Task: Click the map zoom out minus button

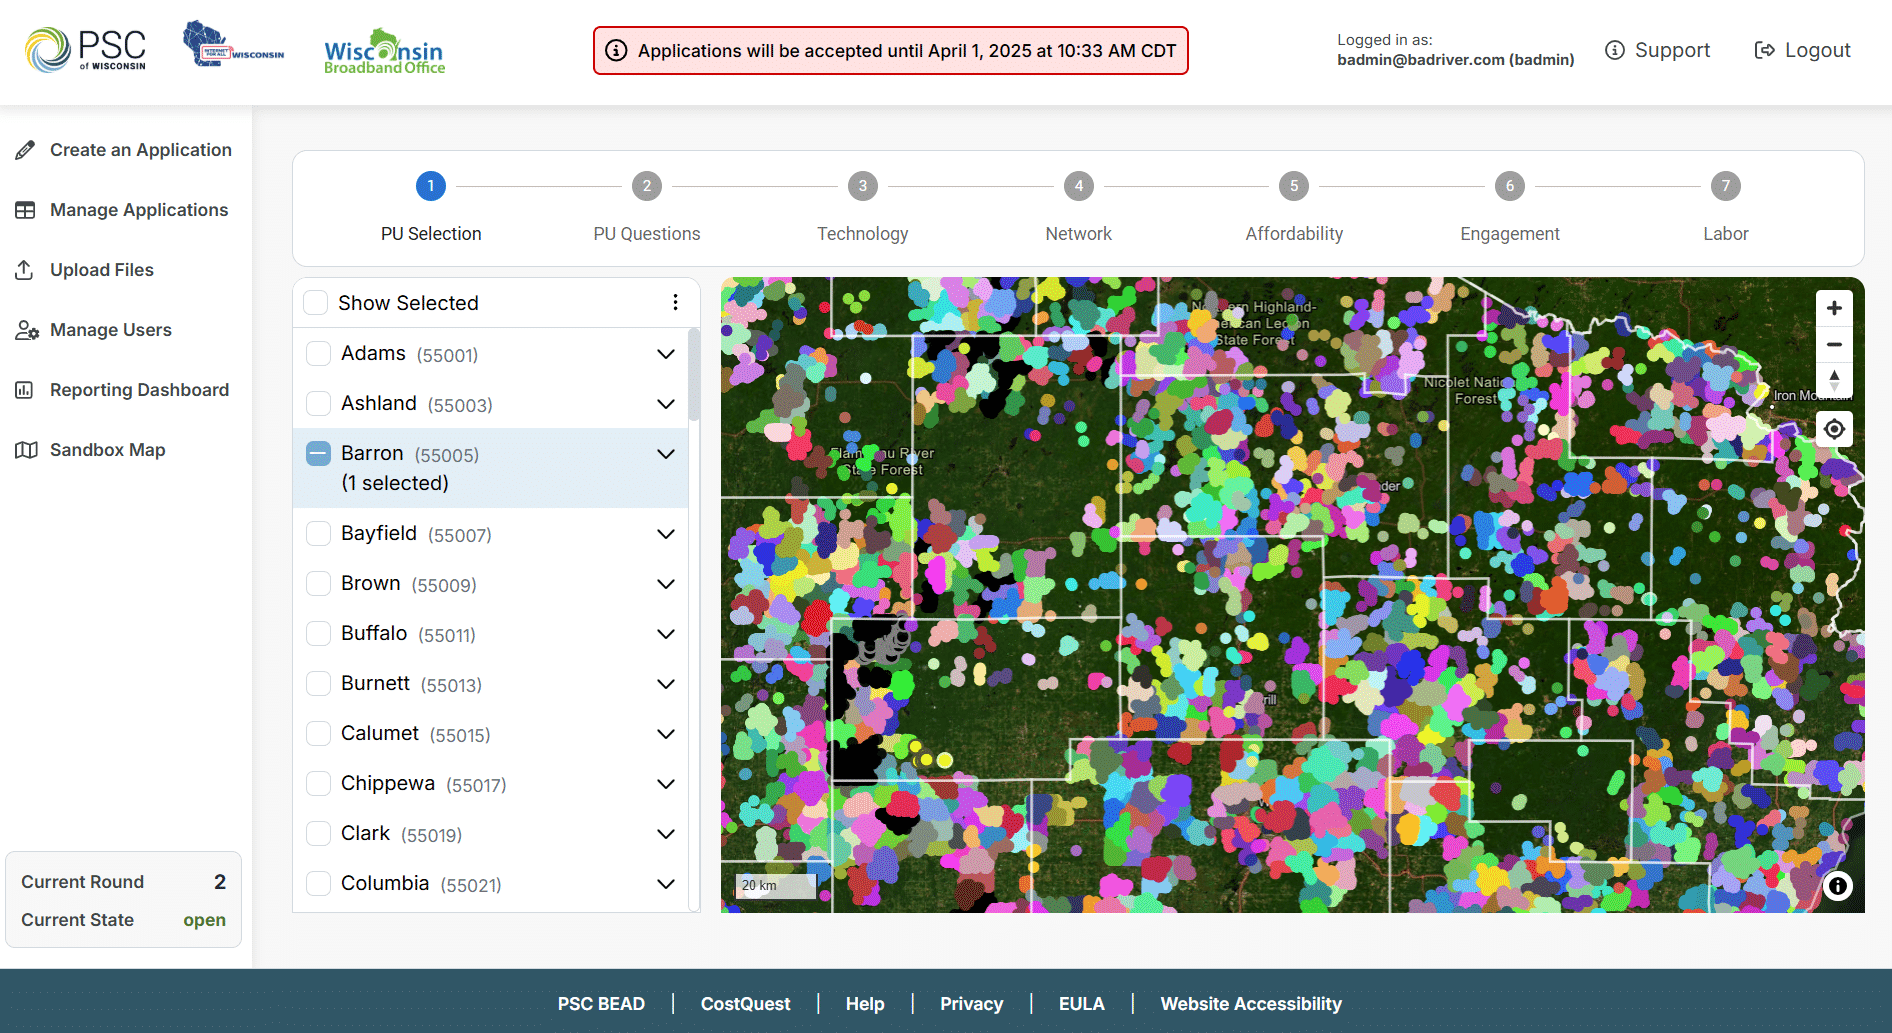Action: point(1833,345)
